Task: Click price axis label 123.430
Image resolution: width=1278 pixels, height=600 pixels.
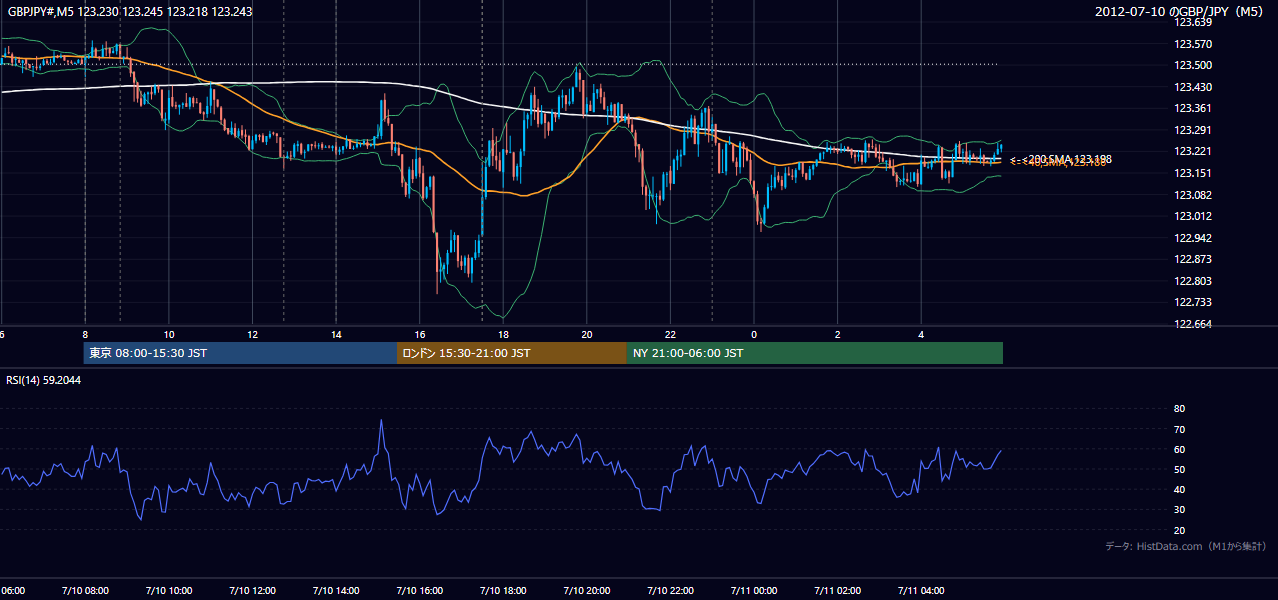Action: 1193,87
